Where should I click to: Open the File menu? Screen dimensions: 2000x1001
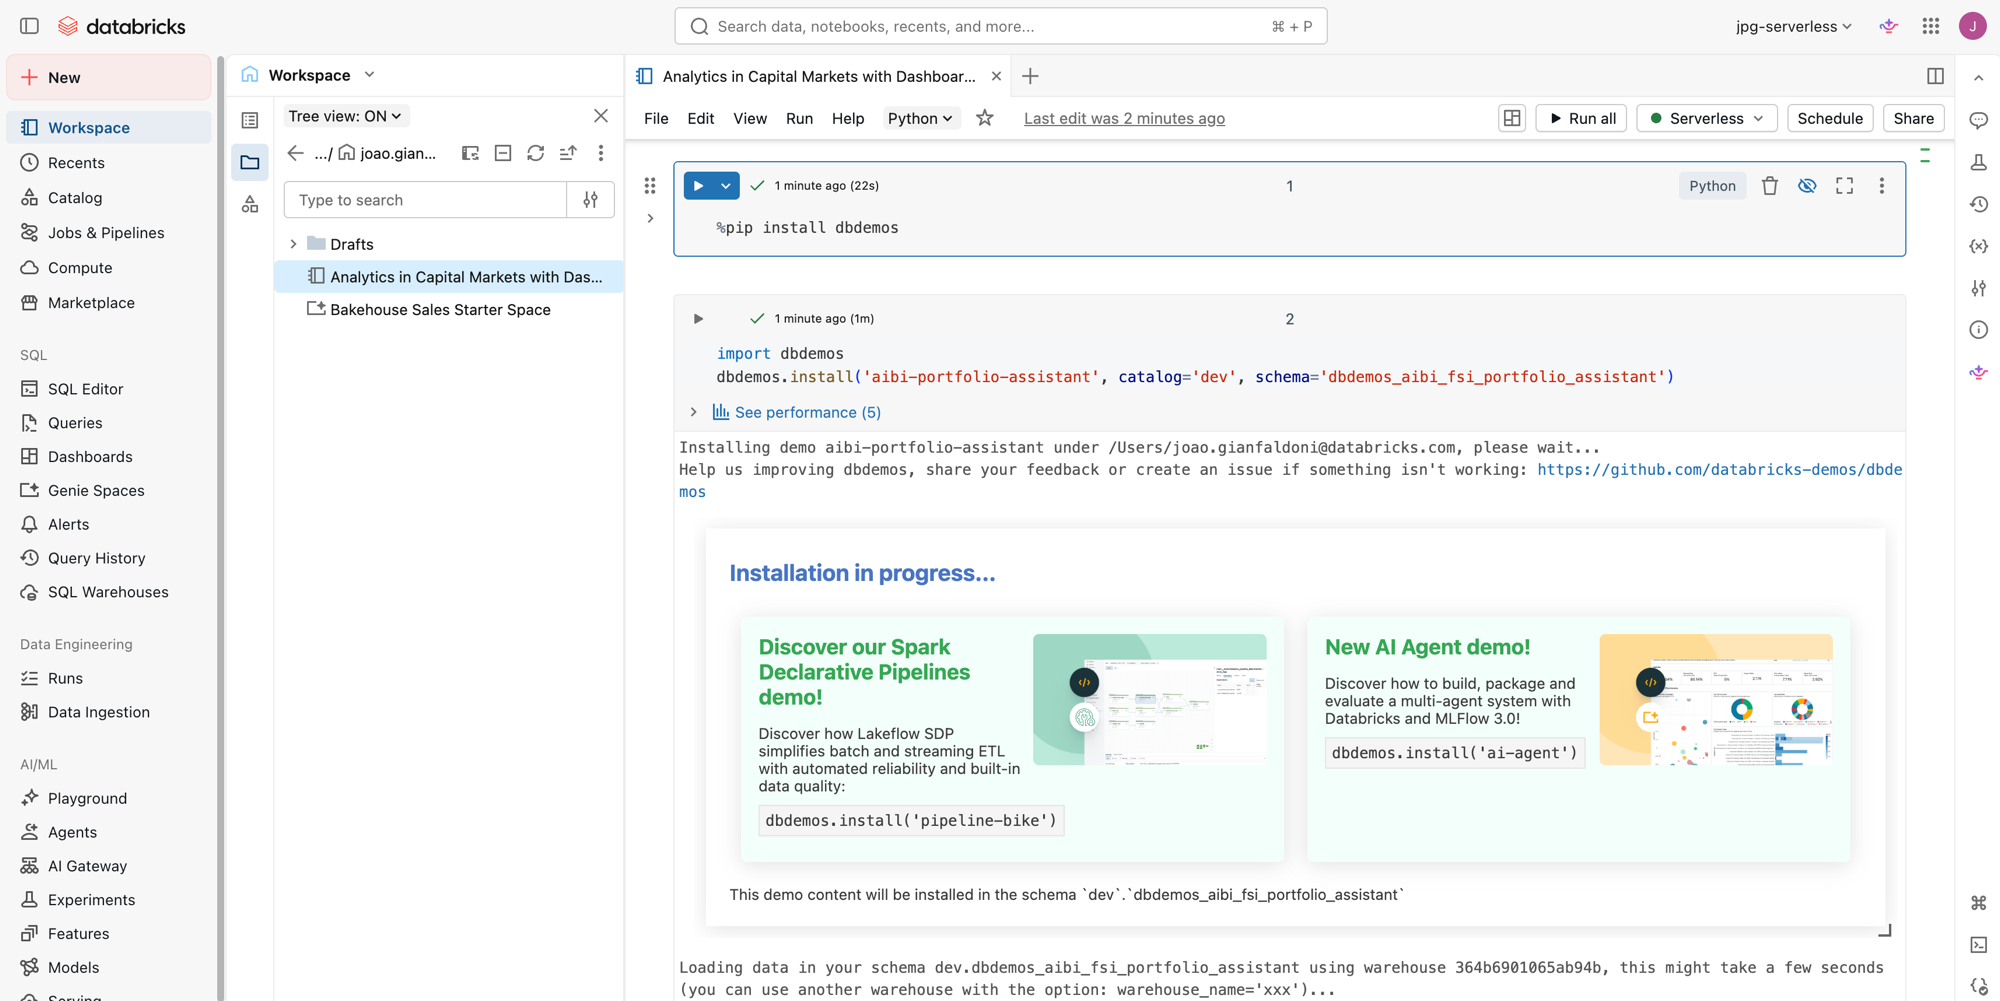coord(656,118)
